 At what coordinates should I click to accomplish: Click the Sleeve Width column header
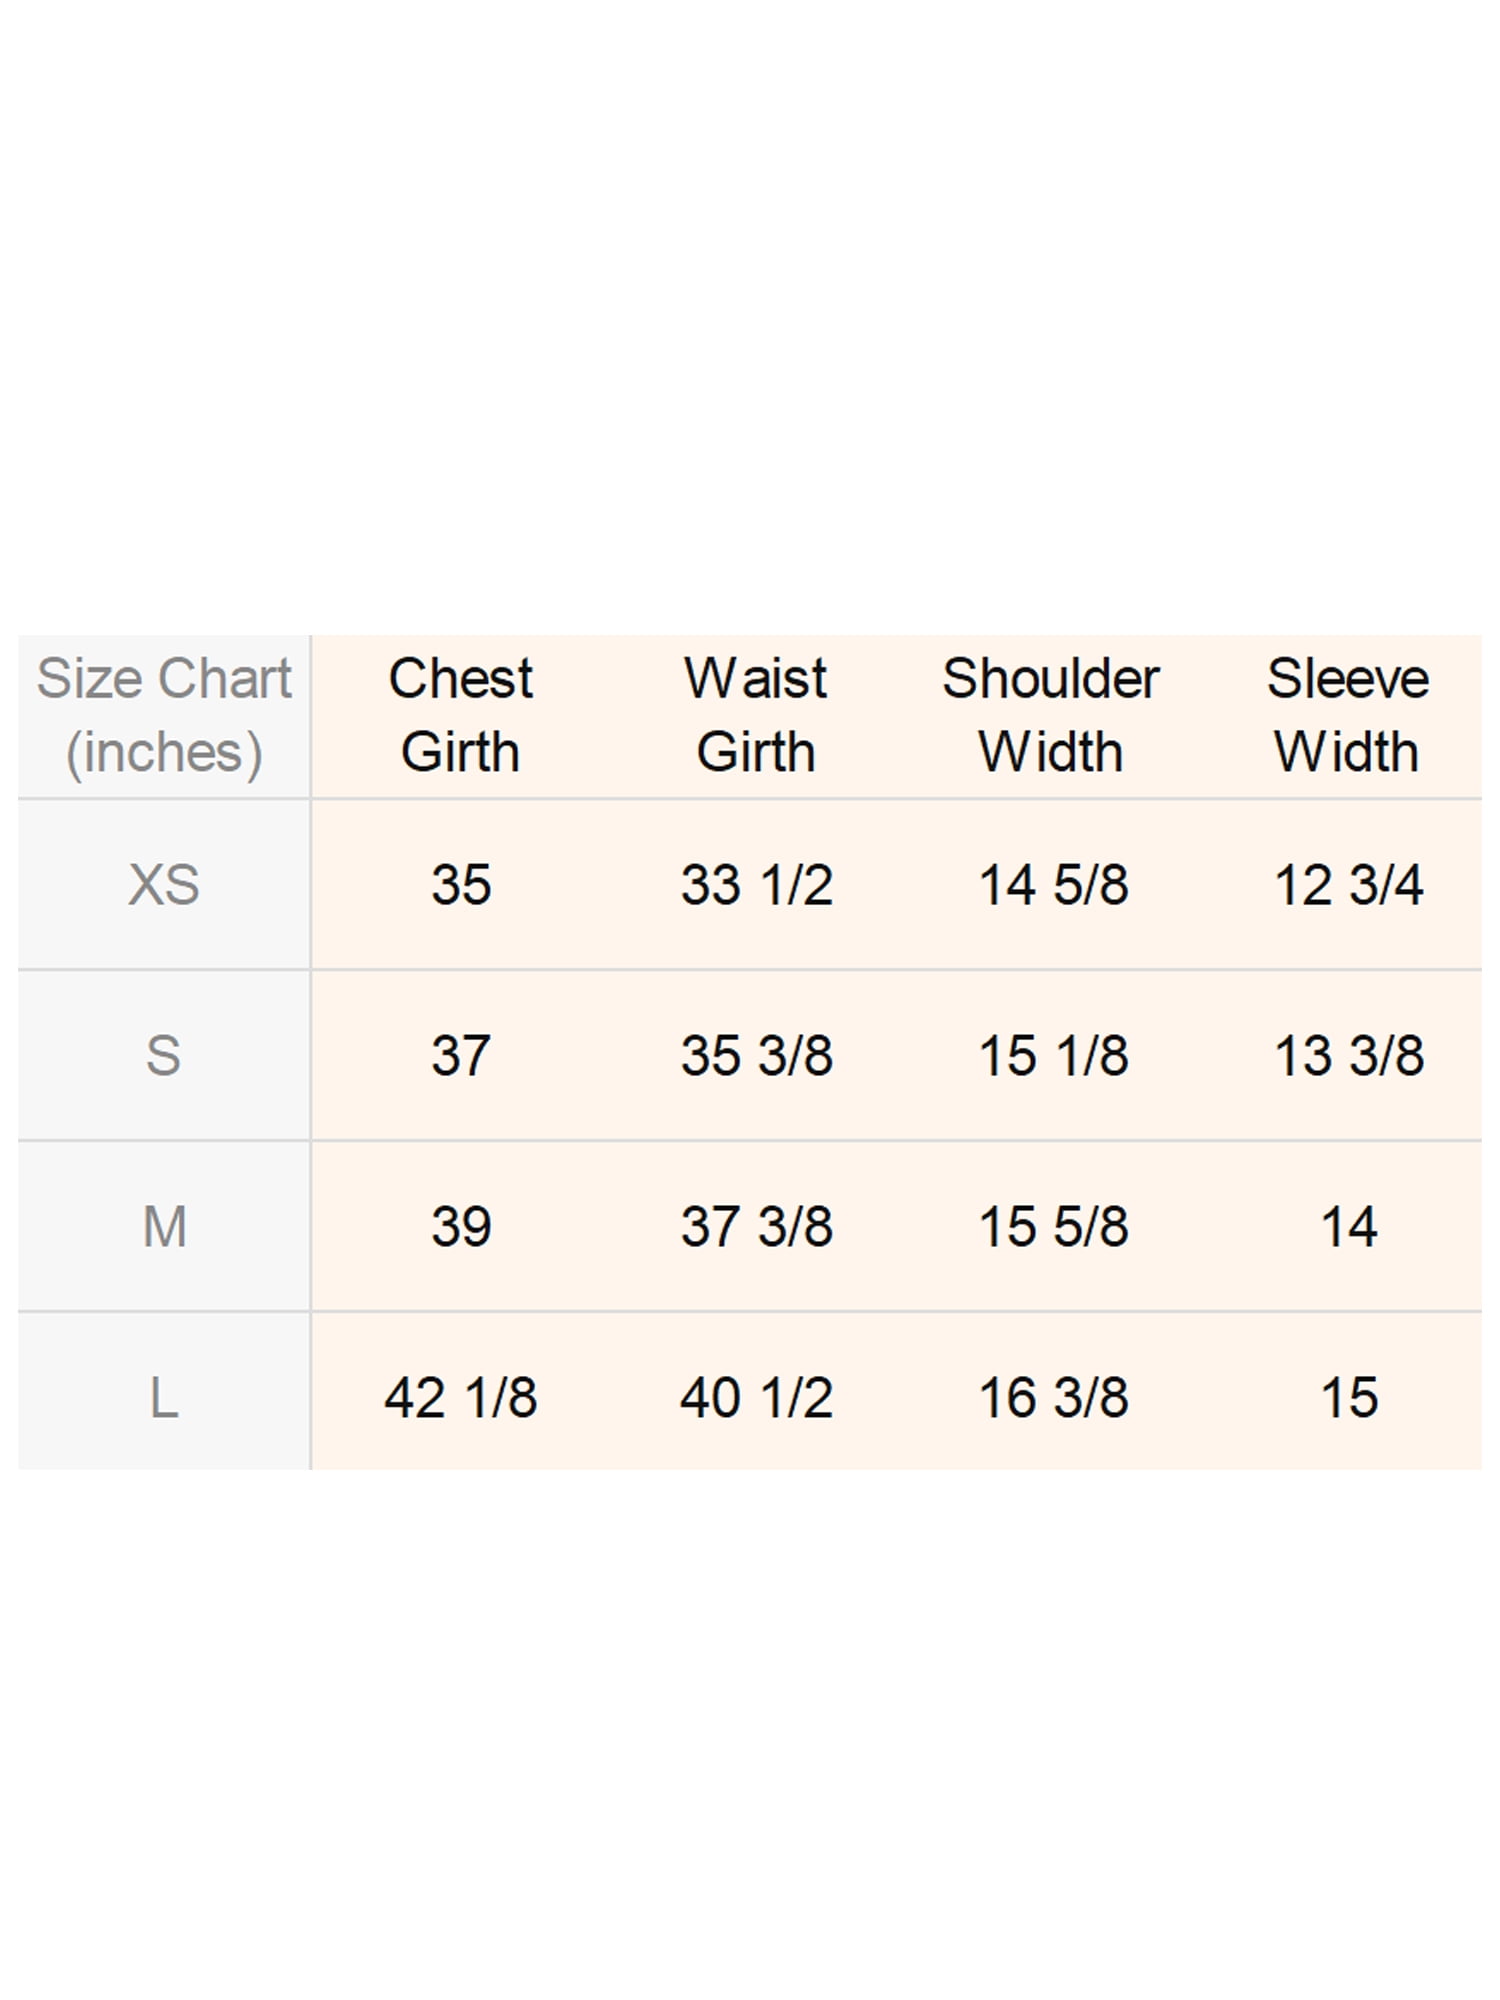click(1348, 716)
